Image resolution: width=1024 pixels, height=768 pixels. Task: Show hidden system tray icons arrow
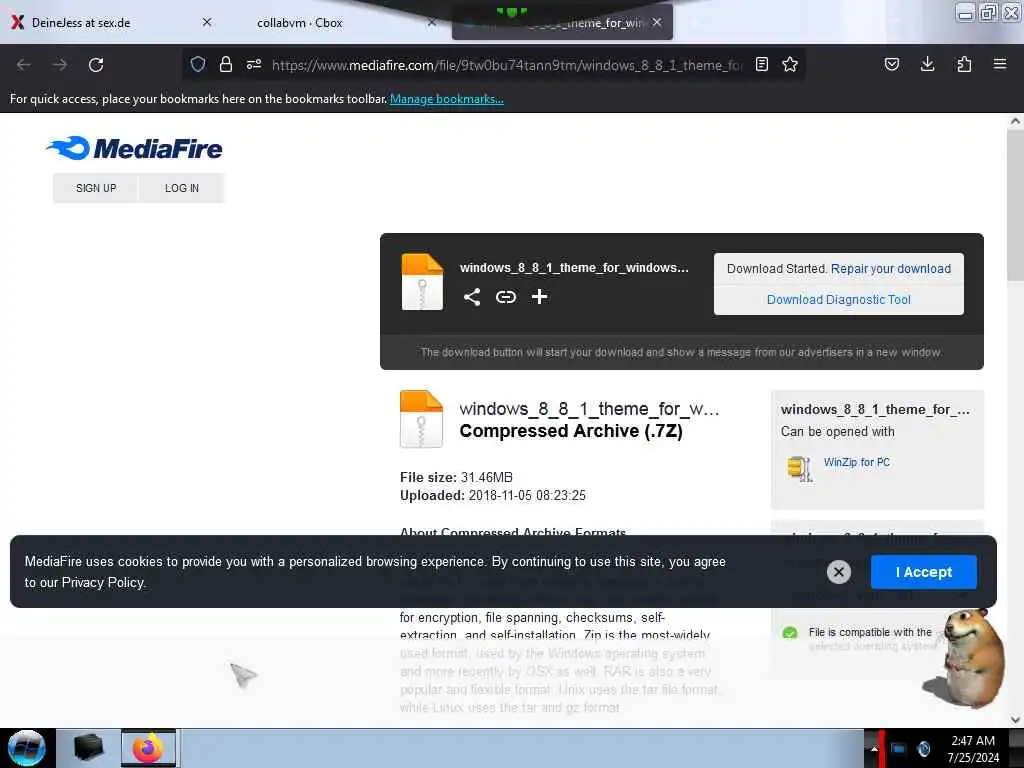pos(873,749)
